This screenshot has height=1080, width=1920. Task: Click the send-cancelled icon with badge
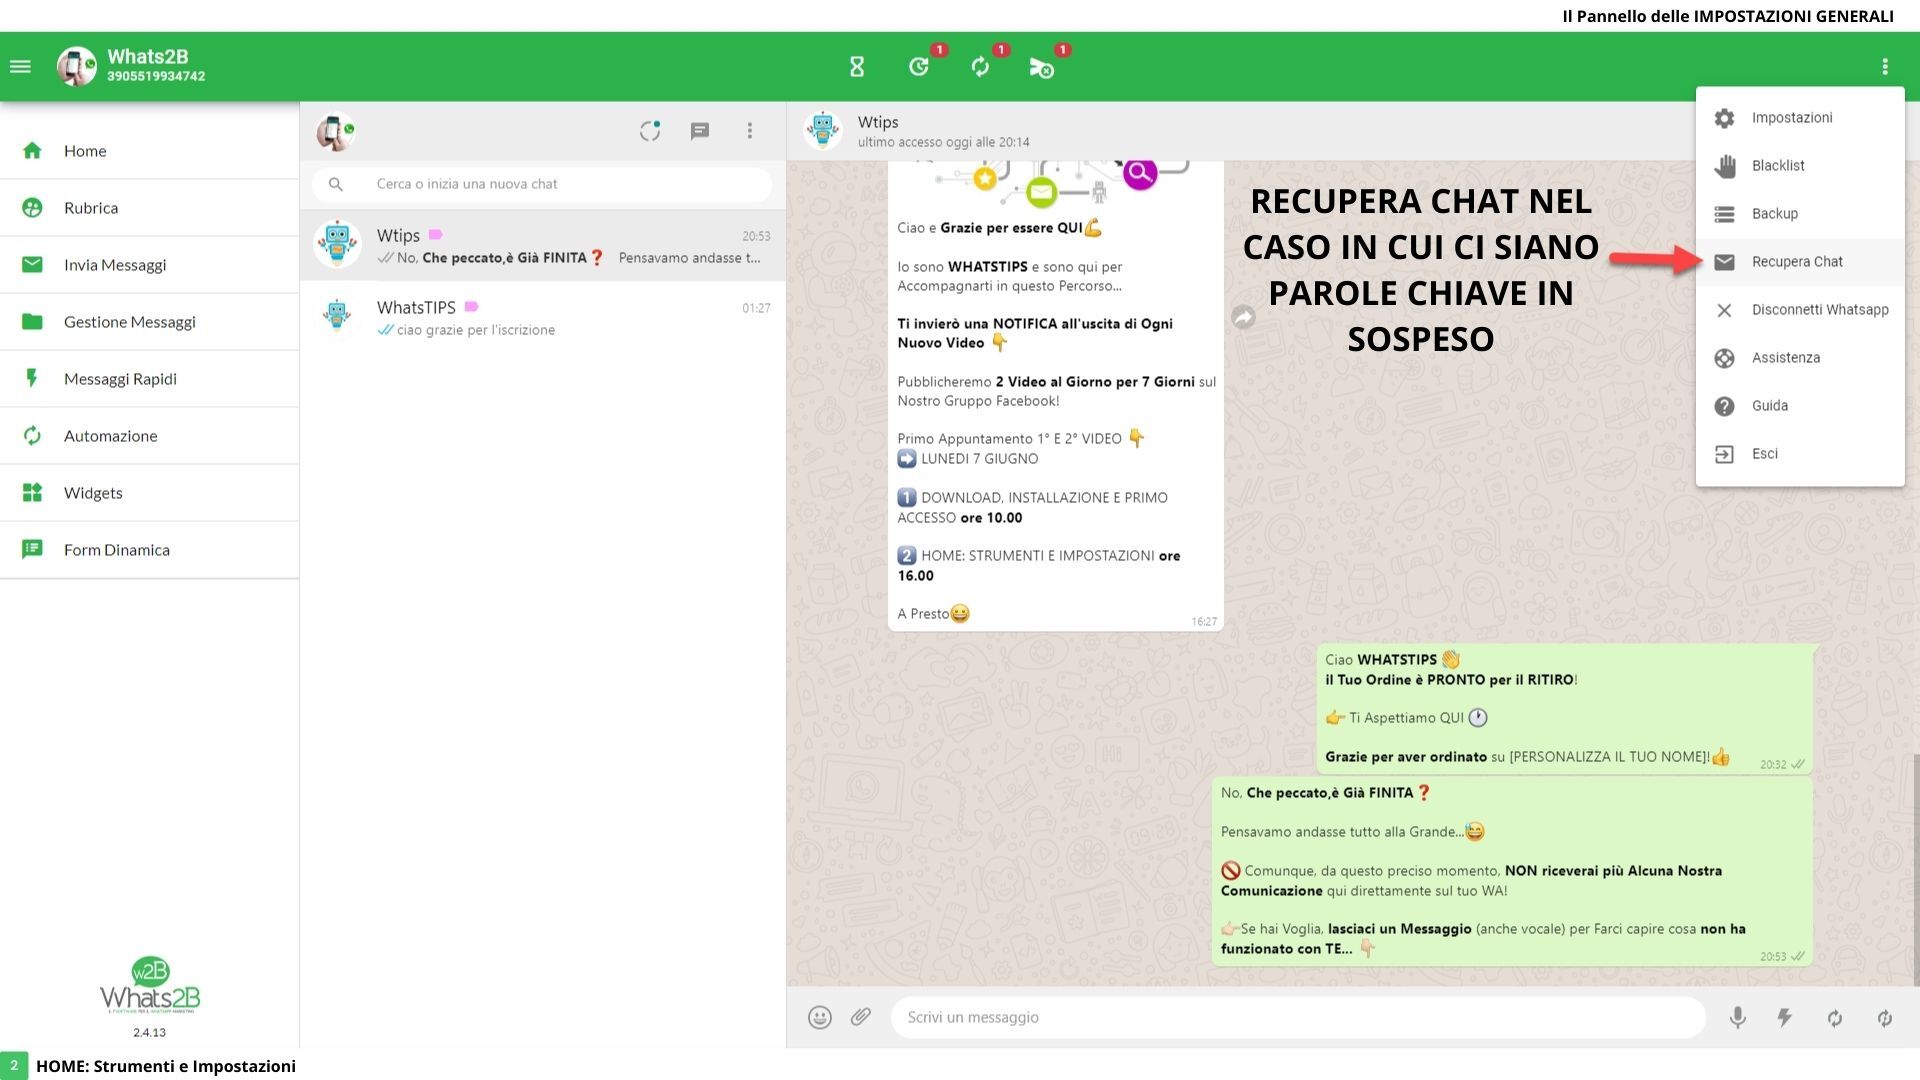pyautogui.click(x=1041, y=67)
